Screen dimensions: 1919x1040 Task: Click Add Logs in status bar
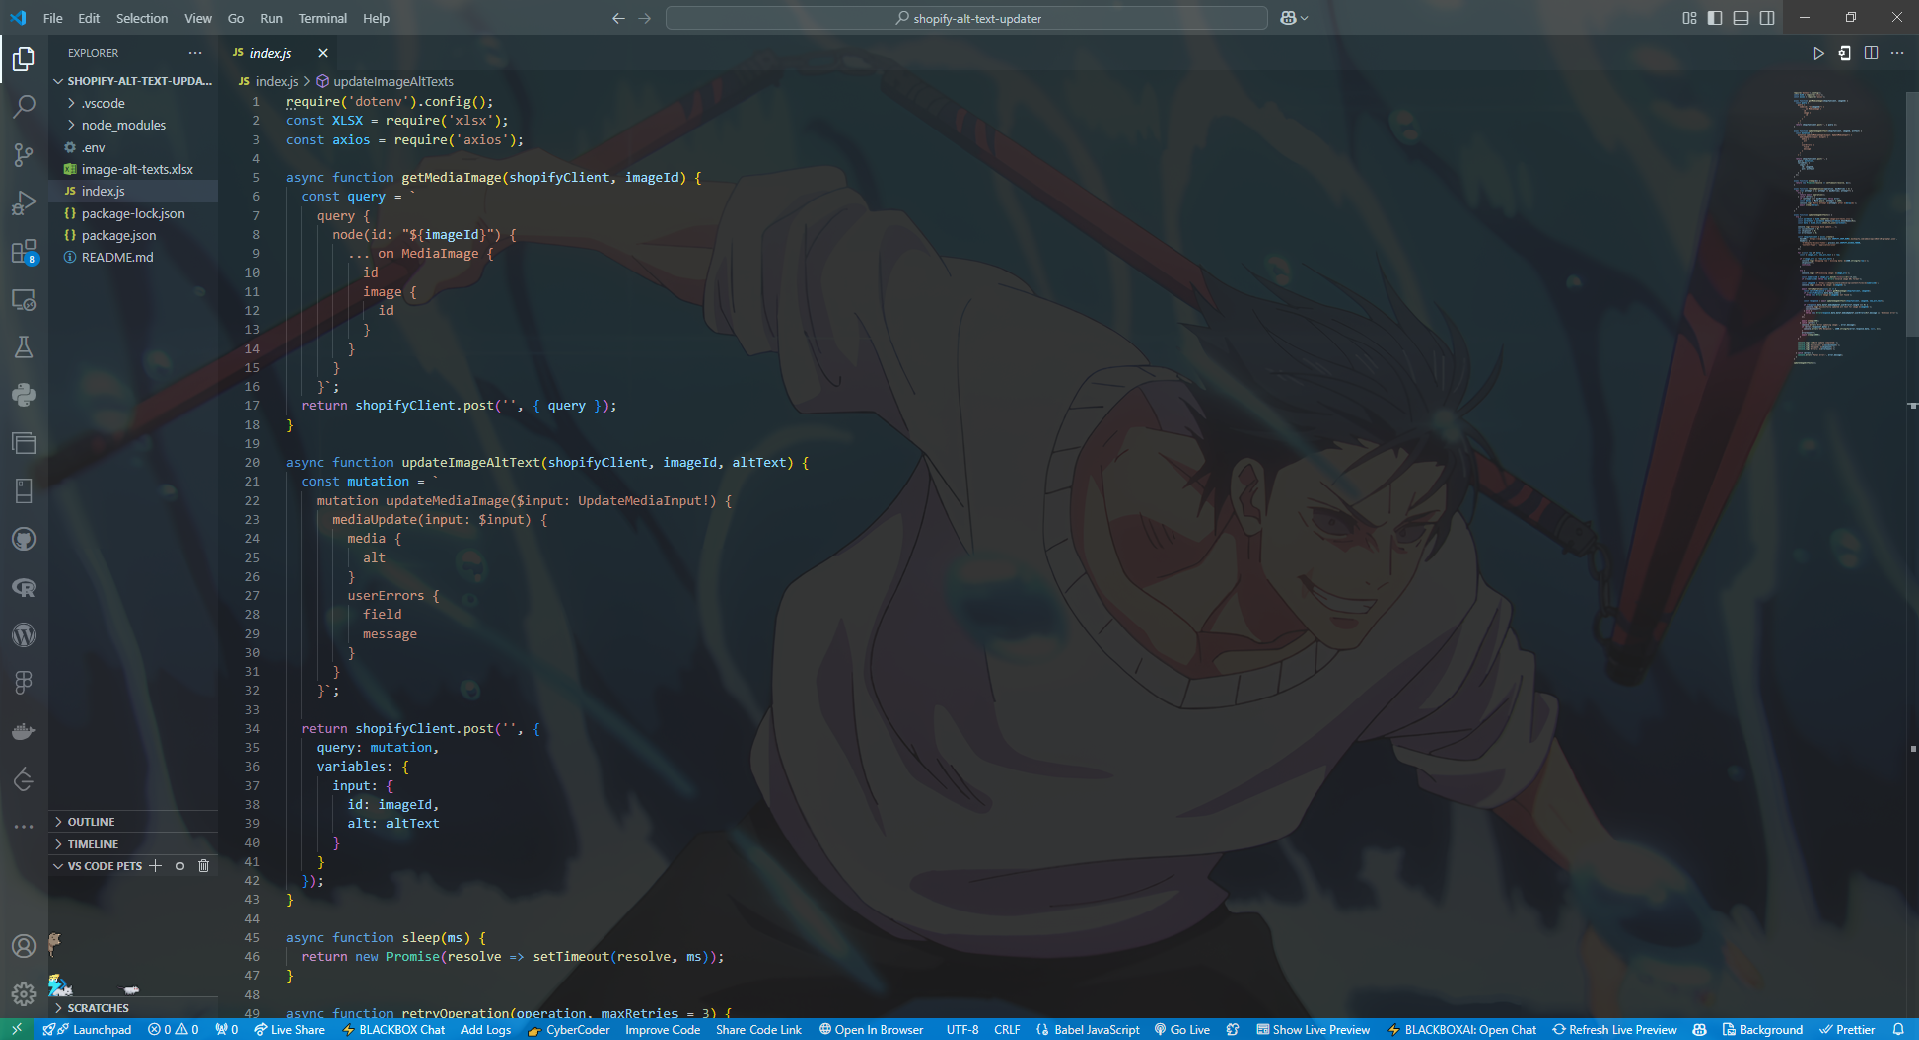click(x=486, y=1030)
